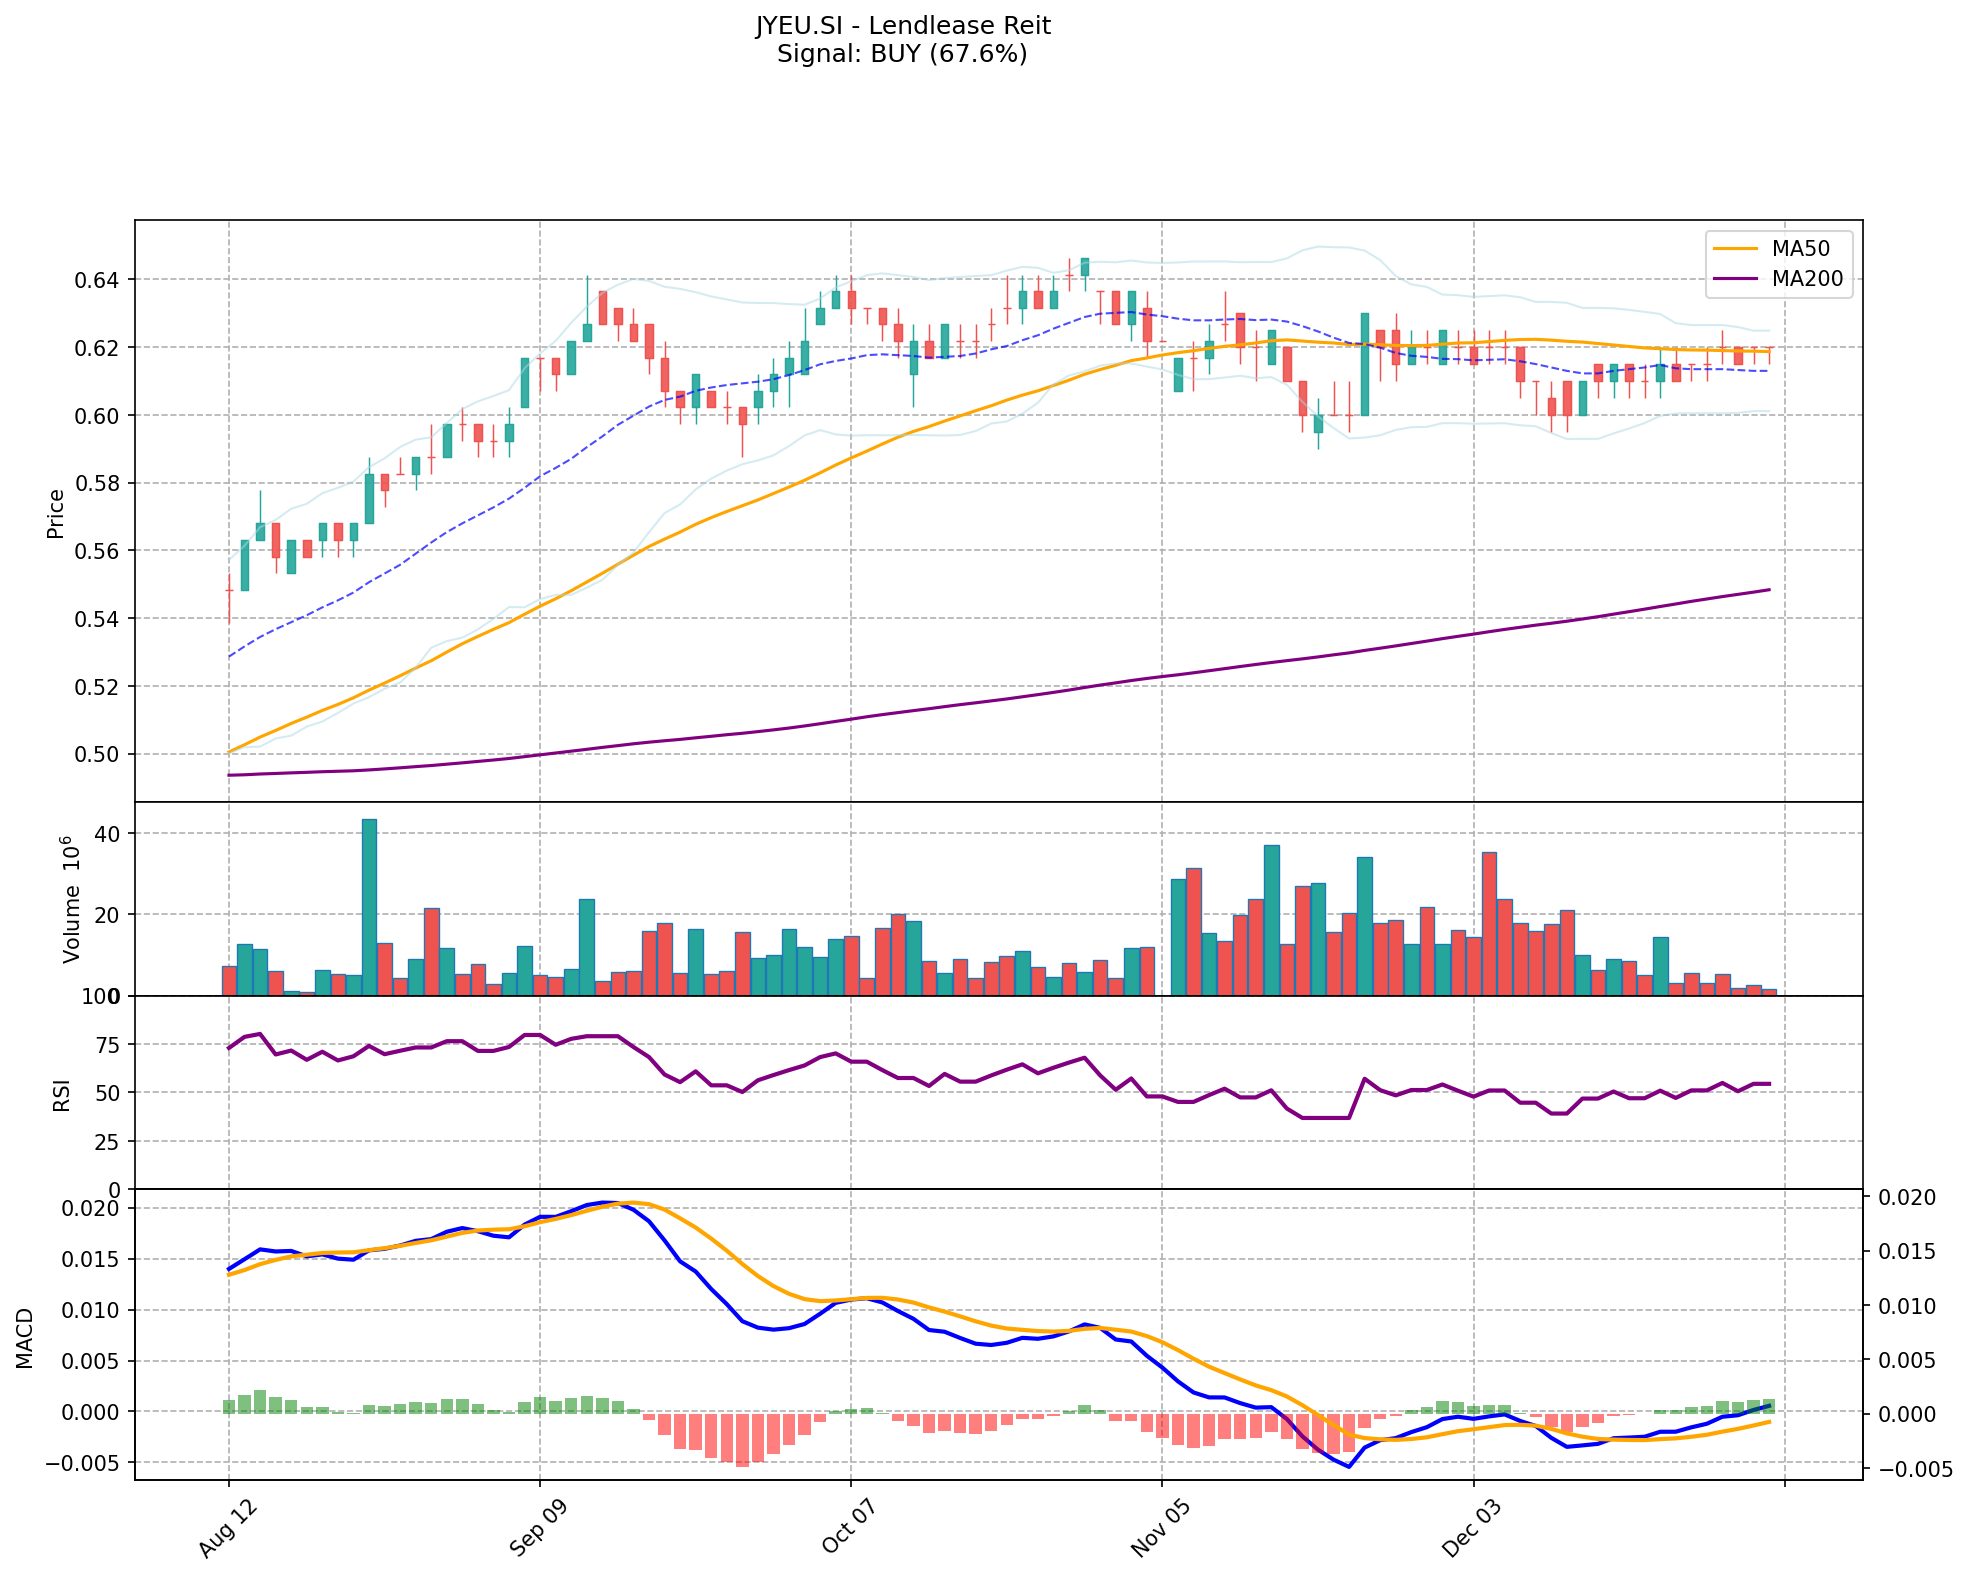Click the tallest green volume bar in August
Image resolution: width=1969 pixels, height=1576 pixels.
369,905
